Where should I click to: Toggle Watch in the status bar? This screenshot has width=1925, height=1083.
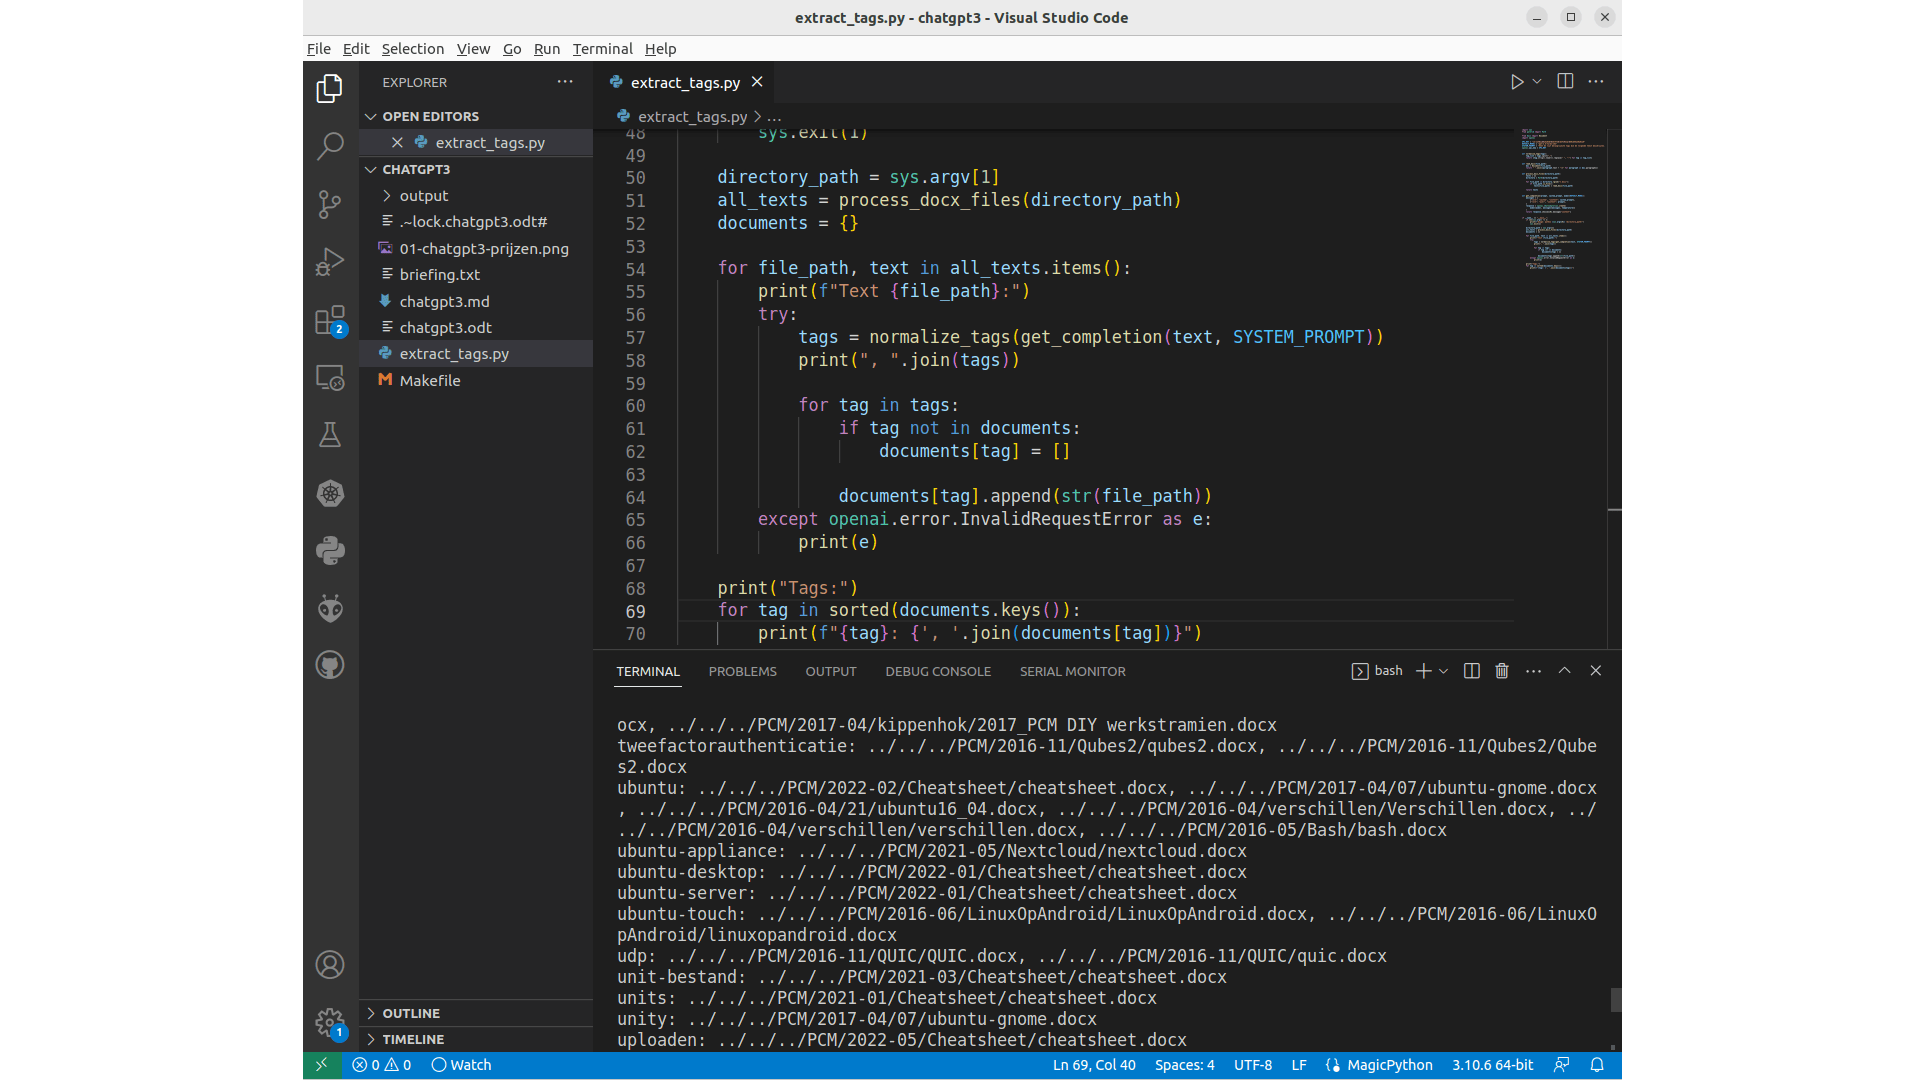[x=461, y=1065]
